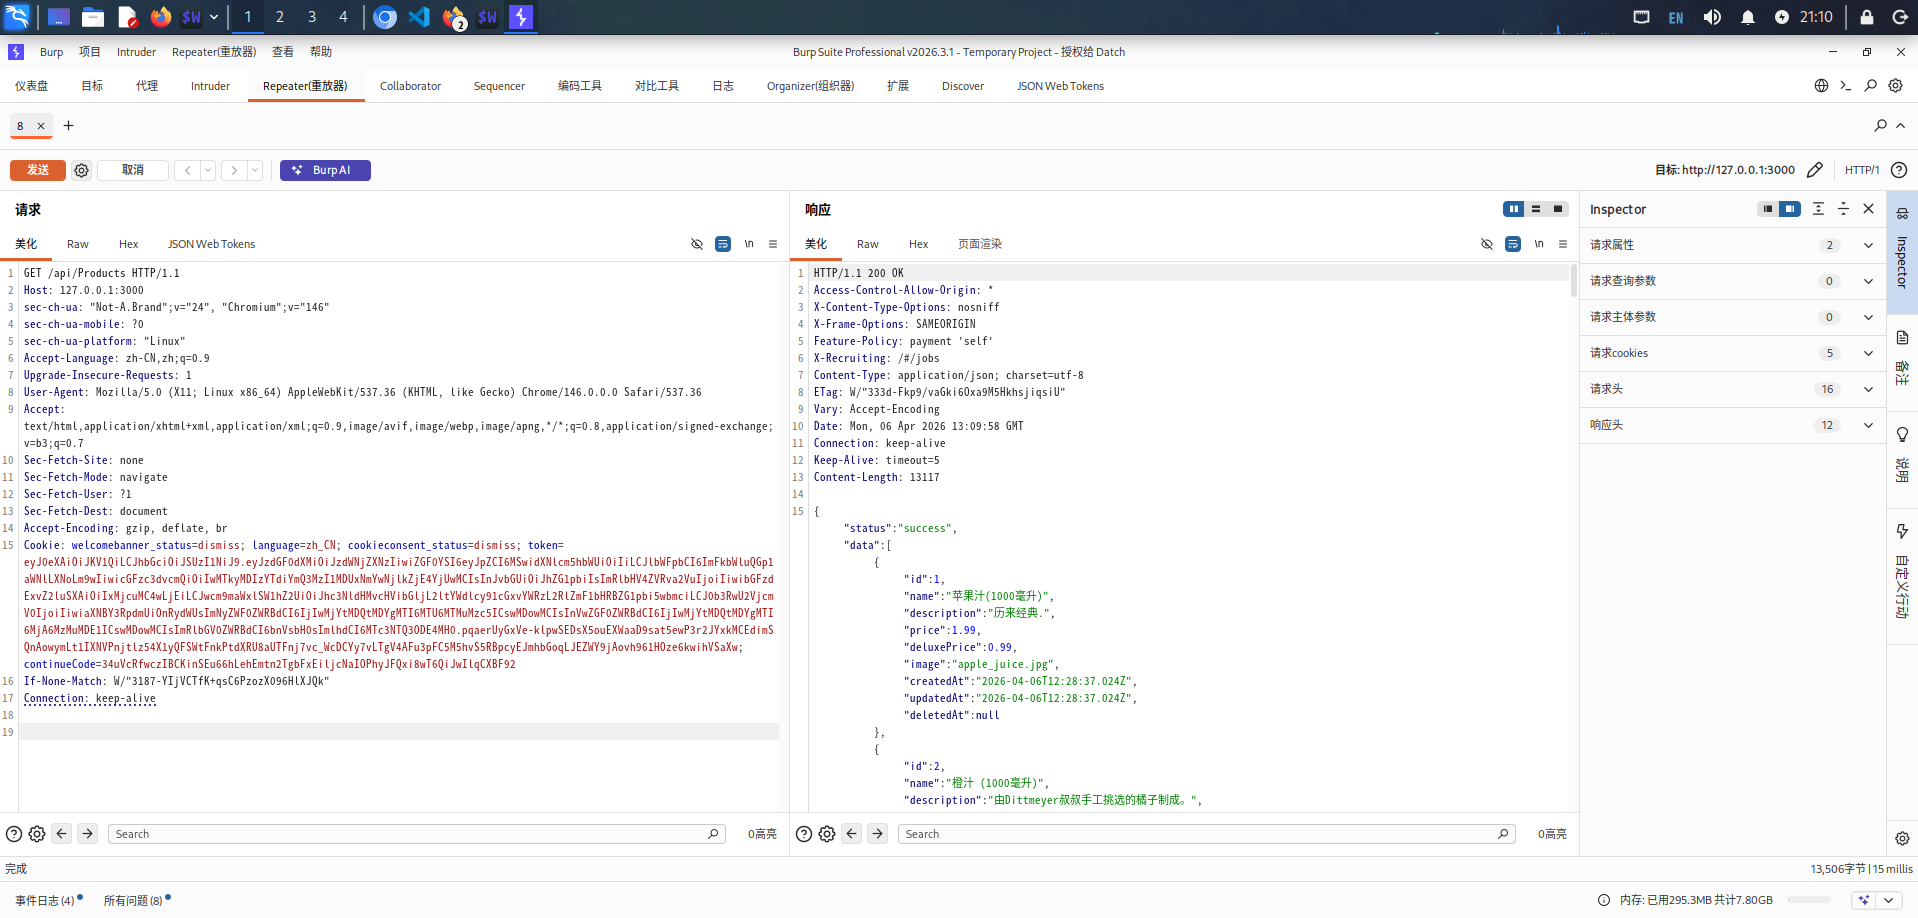Open response search help icon at bottom
Screen dimensions: 1918x918
coord(804,834)
